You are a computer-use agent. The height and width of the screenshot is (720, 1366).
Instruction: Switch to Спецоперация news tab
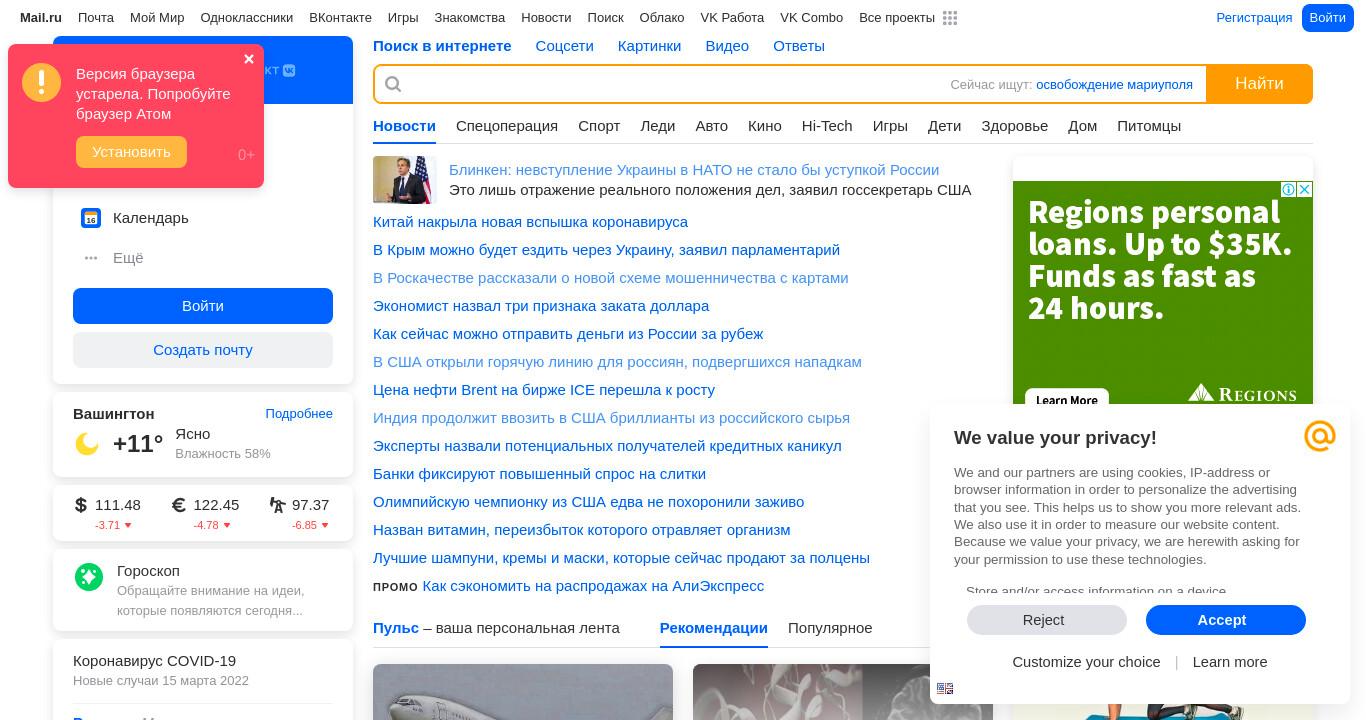507,126
